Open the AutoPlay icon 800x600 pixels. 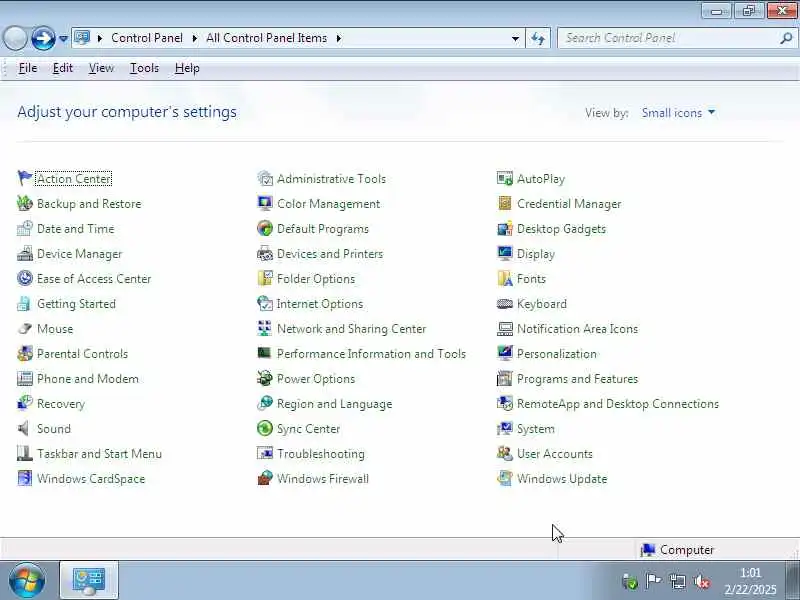click(505, 178)
